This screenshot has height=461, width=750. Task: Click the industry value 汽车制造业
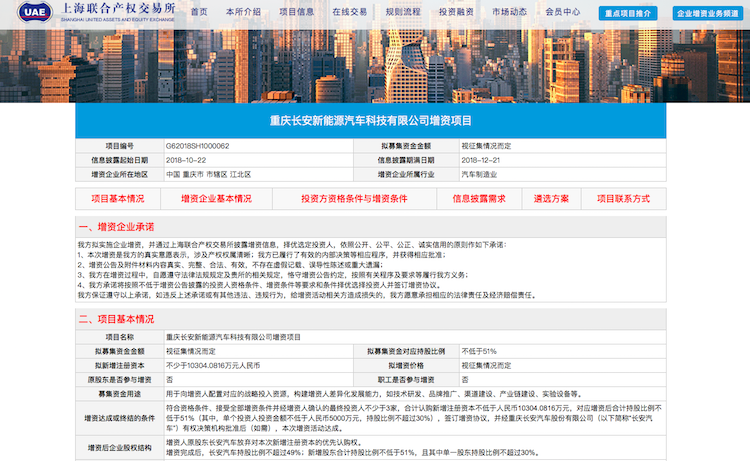(x=479, y=175)
